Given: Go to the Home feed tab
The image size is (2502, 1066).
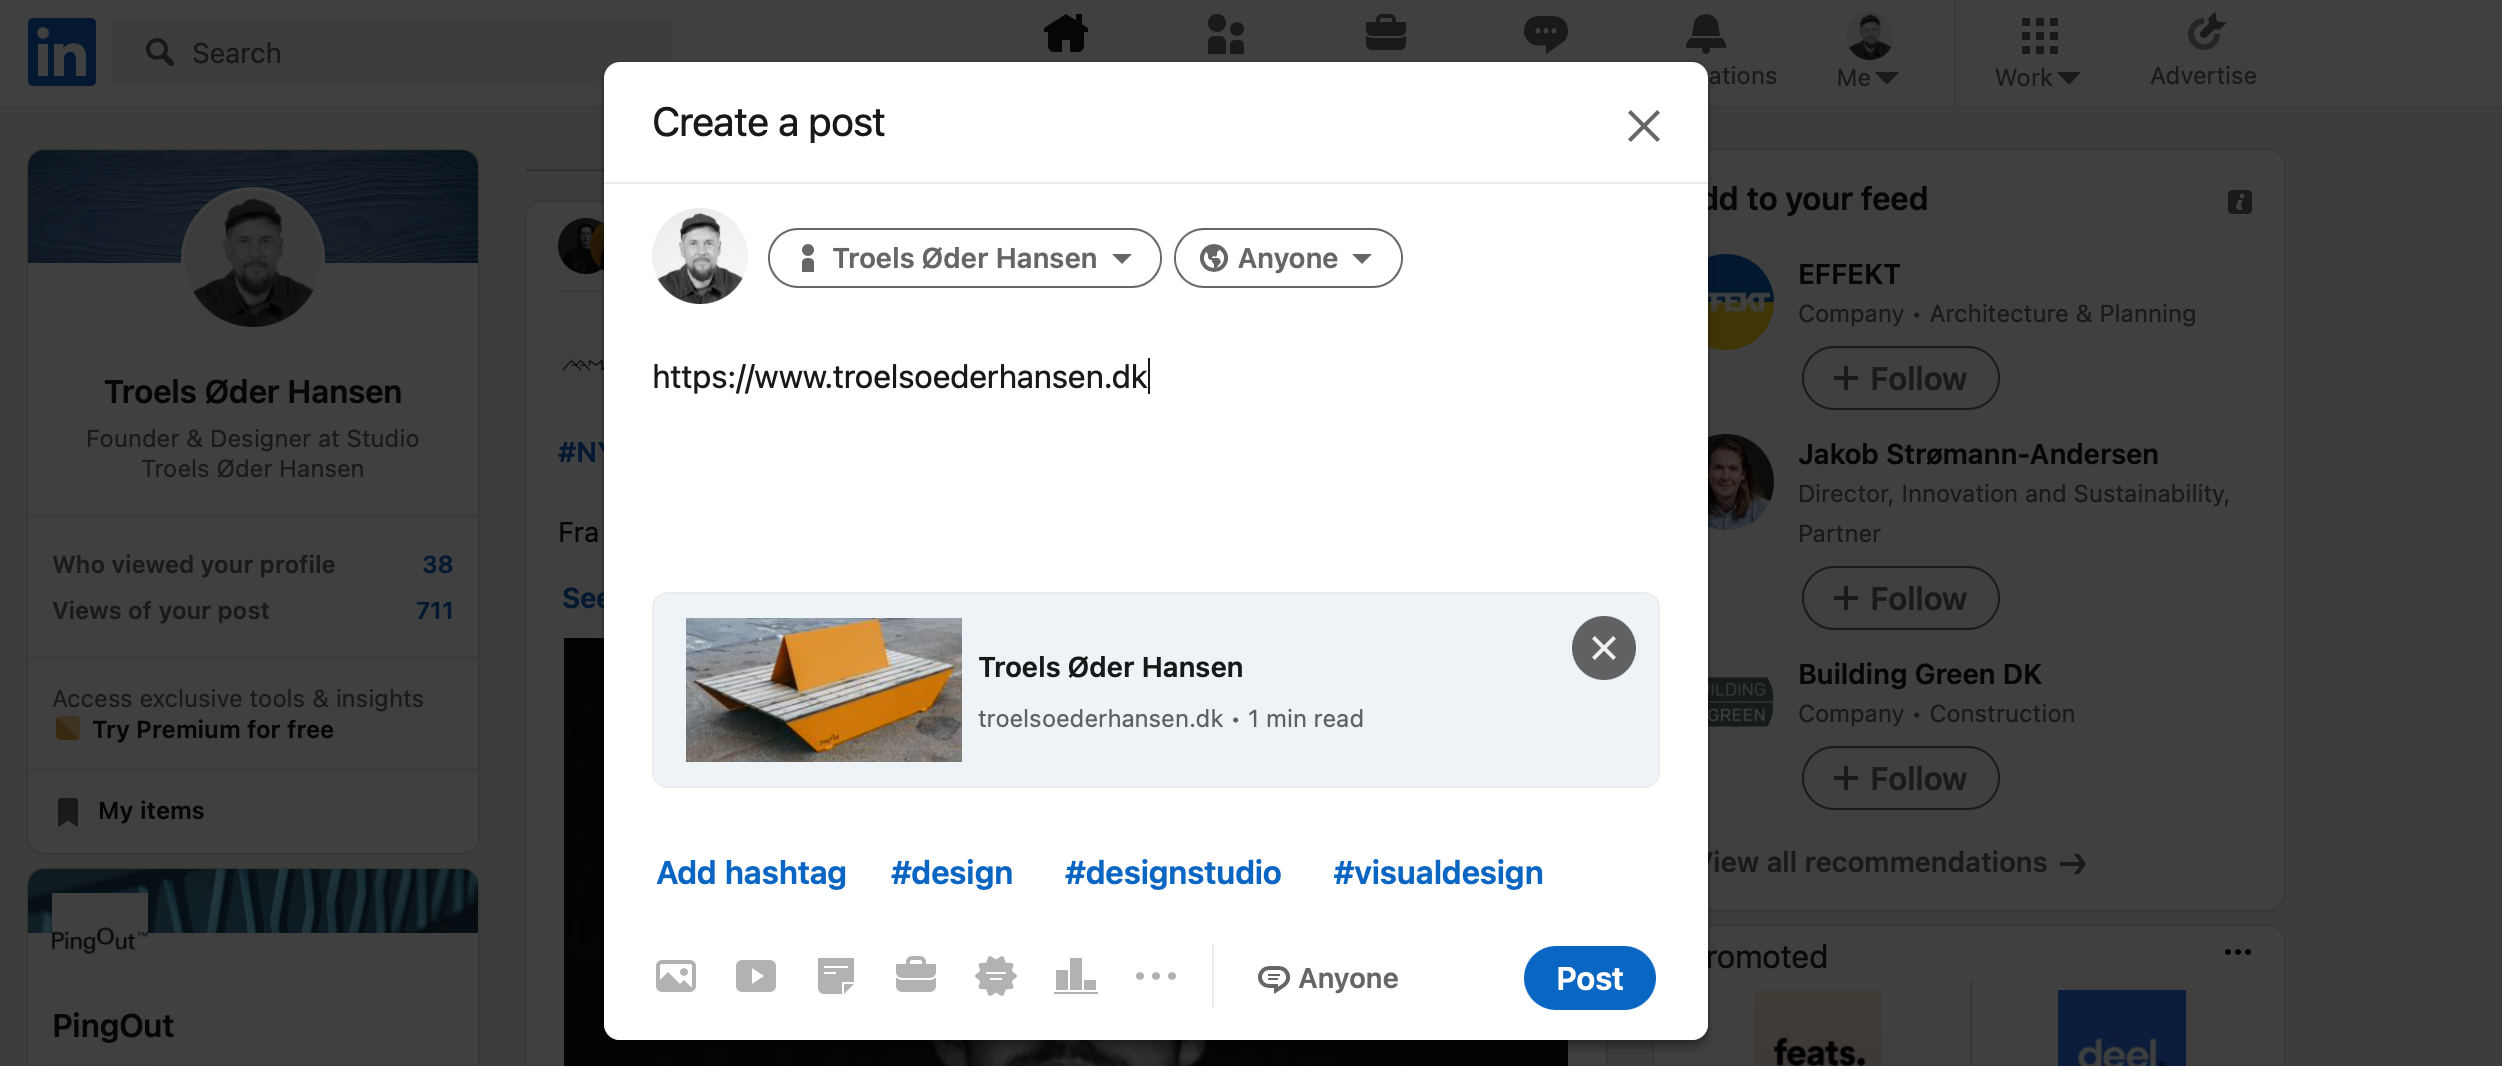Looking at the screenshot, I should click(1066, 34).
